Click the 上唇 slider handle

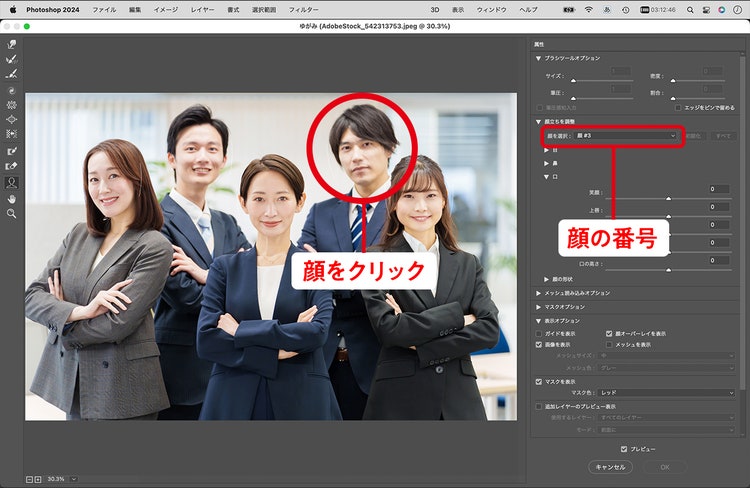pyautogui.click(x=669, y=216)
